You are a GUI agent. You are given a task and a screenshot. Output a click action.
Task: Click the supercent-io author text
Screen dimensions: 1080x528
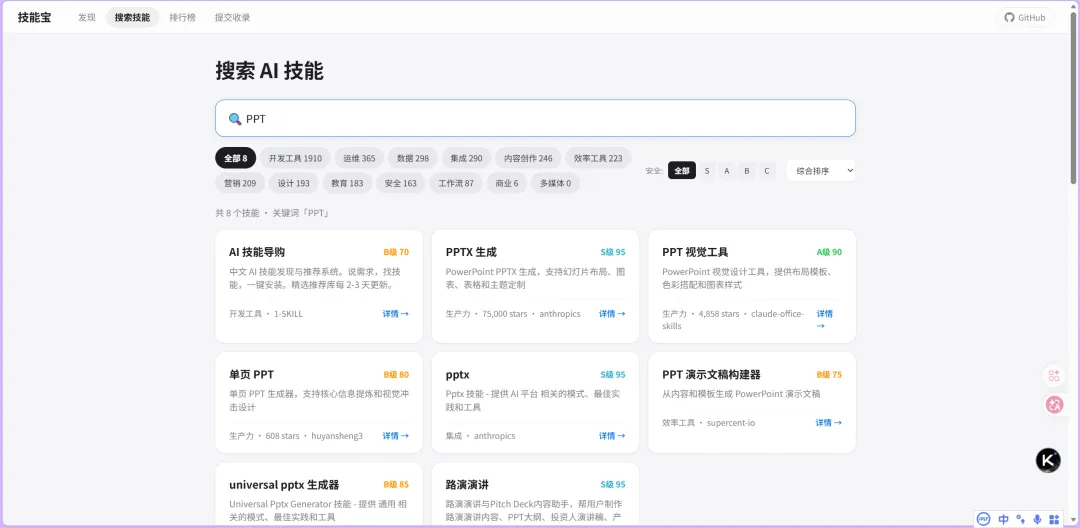[731, 423]
